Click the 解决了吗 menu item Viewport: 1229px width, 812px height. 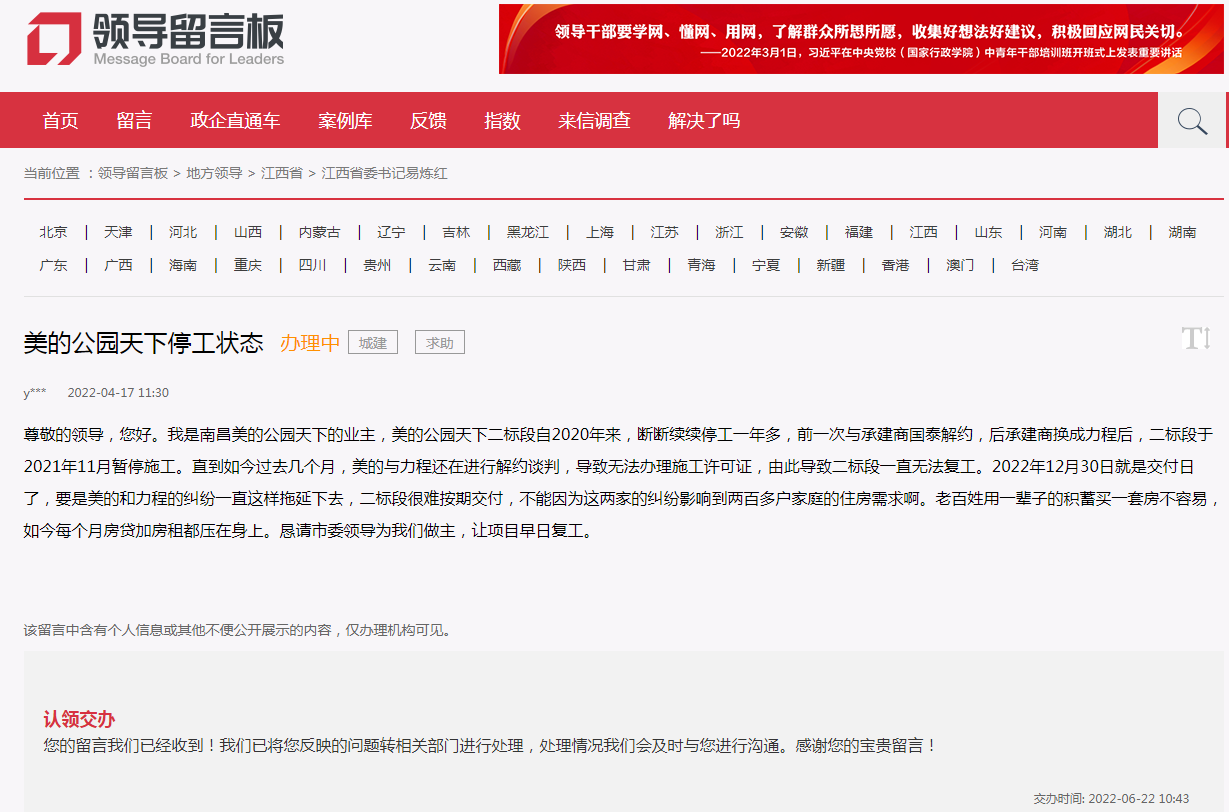[704, 121]
